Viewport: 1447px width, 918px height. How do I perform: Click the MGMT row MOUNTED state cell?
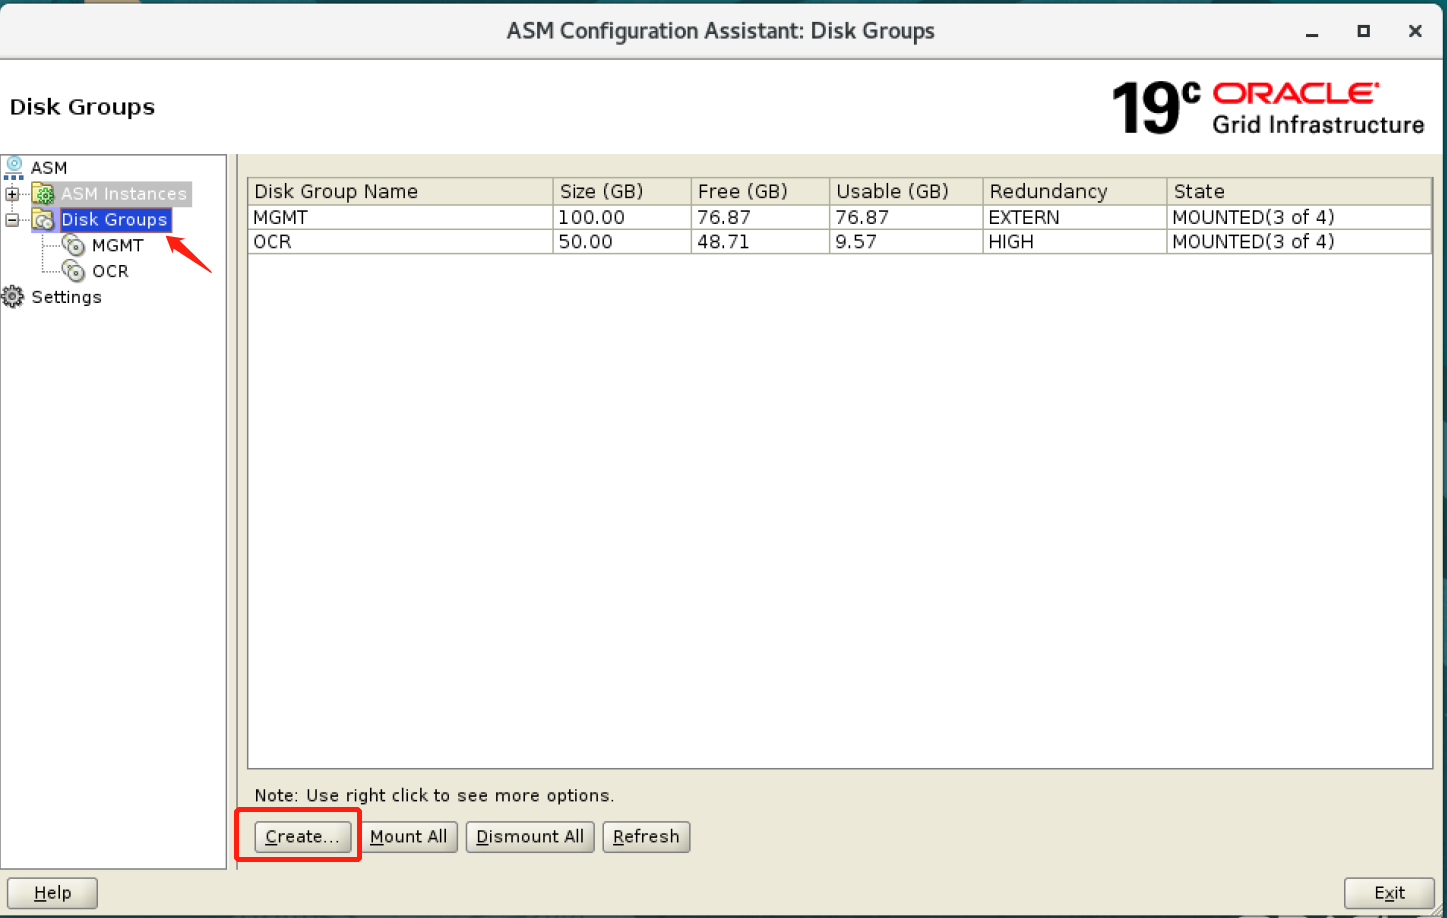1299,217
